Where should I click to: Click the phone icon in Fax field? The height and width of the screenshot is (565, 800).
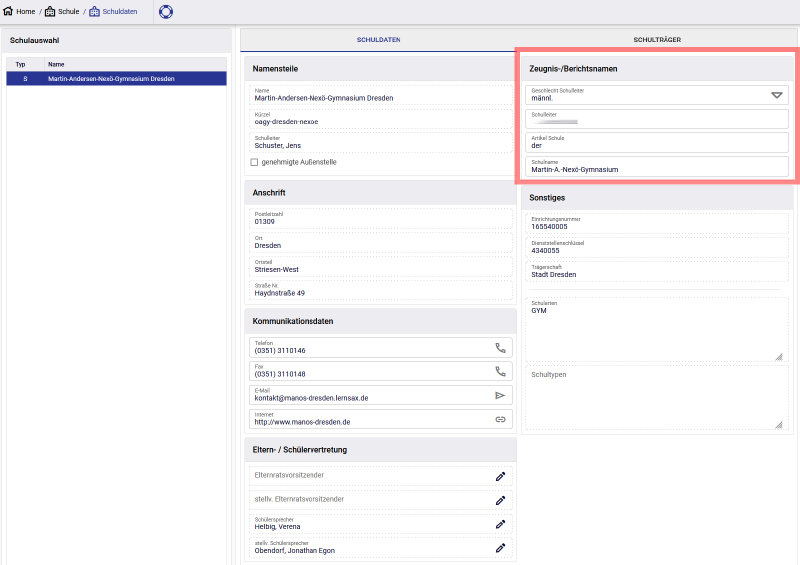tap(501, 371)
